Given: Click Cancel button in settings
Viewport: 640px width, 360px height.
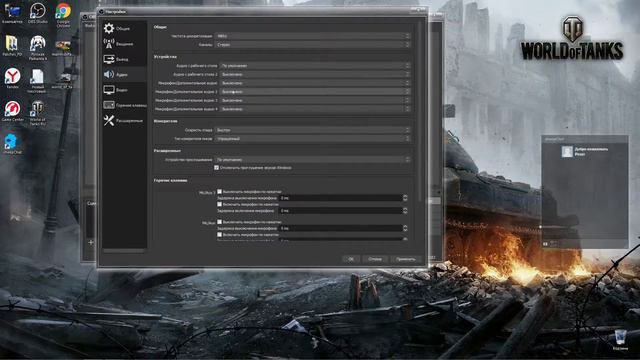Looking at the screenshot, I should tap(375, 259).
